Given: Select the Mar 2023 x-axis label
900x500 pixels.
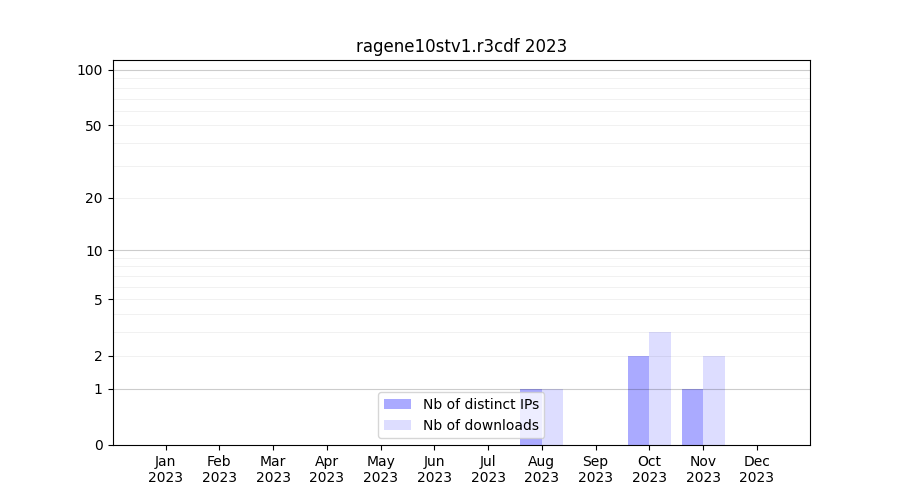Looking at the screenshot, I should [x=273, y=469].
